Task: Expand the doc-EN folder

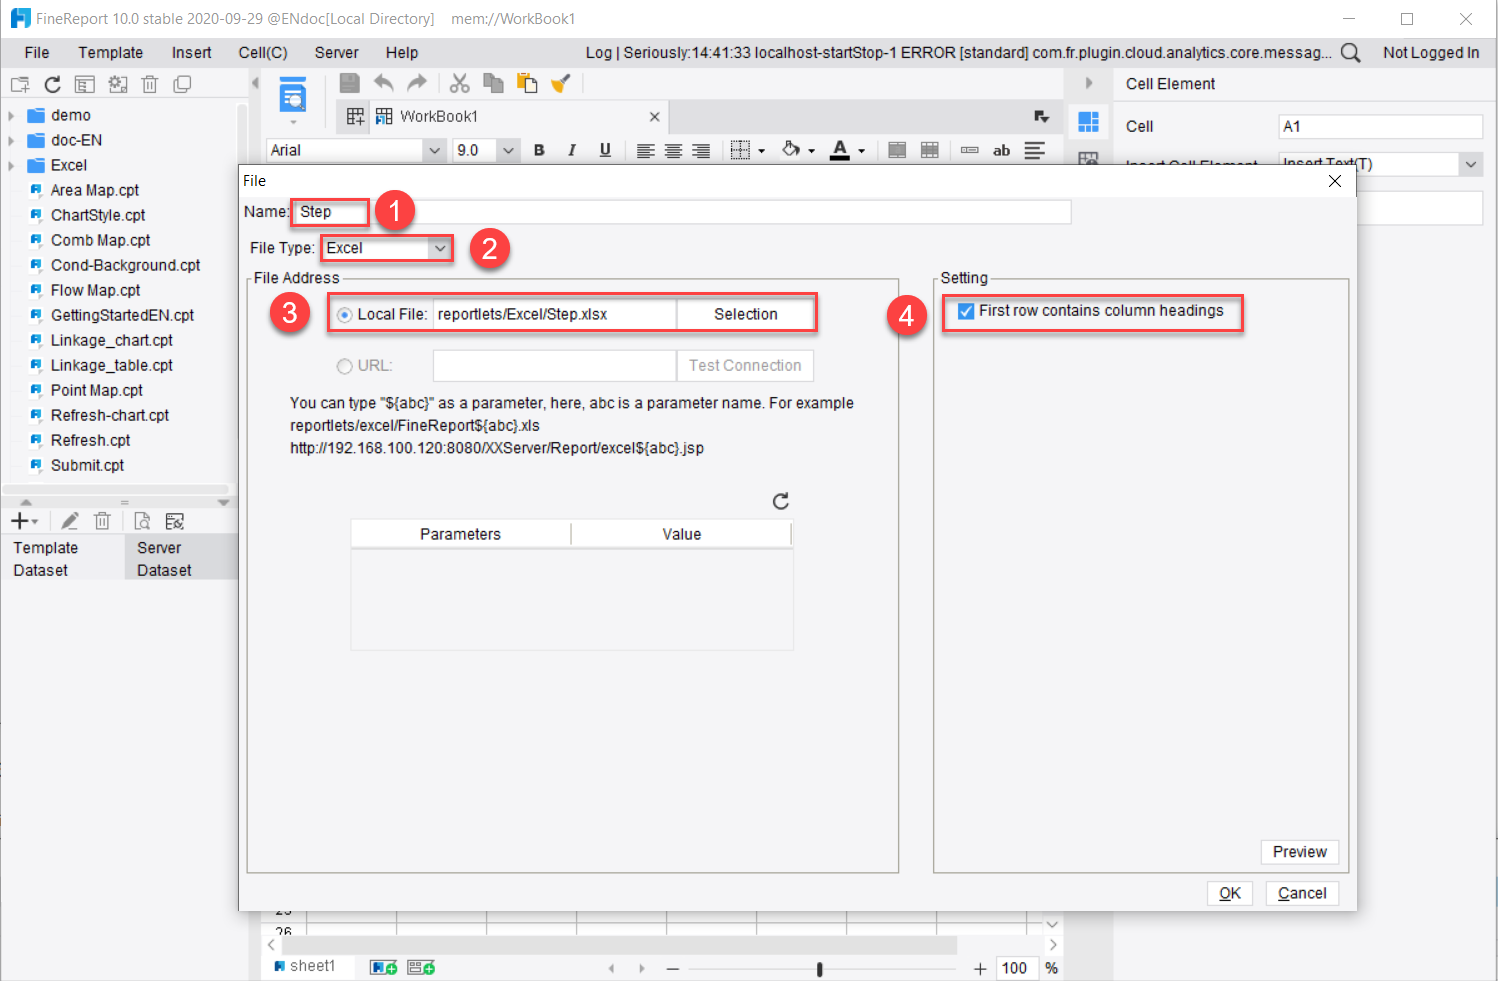Action: [11, 141]
